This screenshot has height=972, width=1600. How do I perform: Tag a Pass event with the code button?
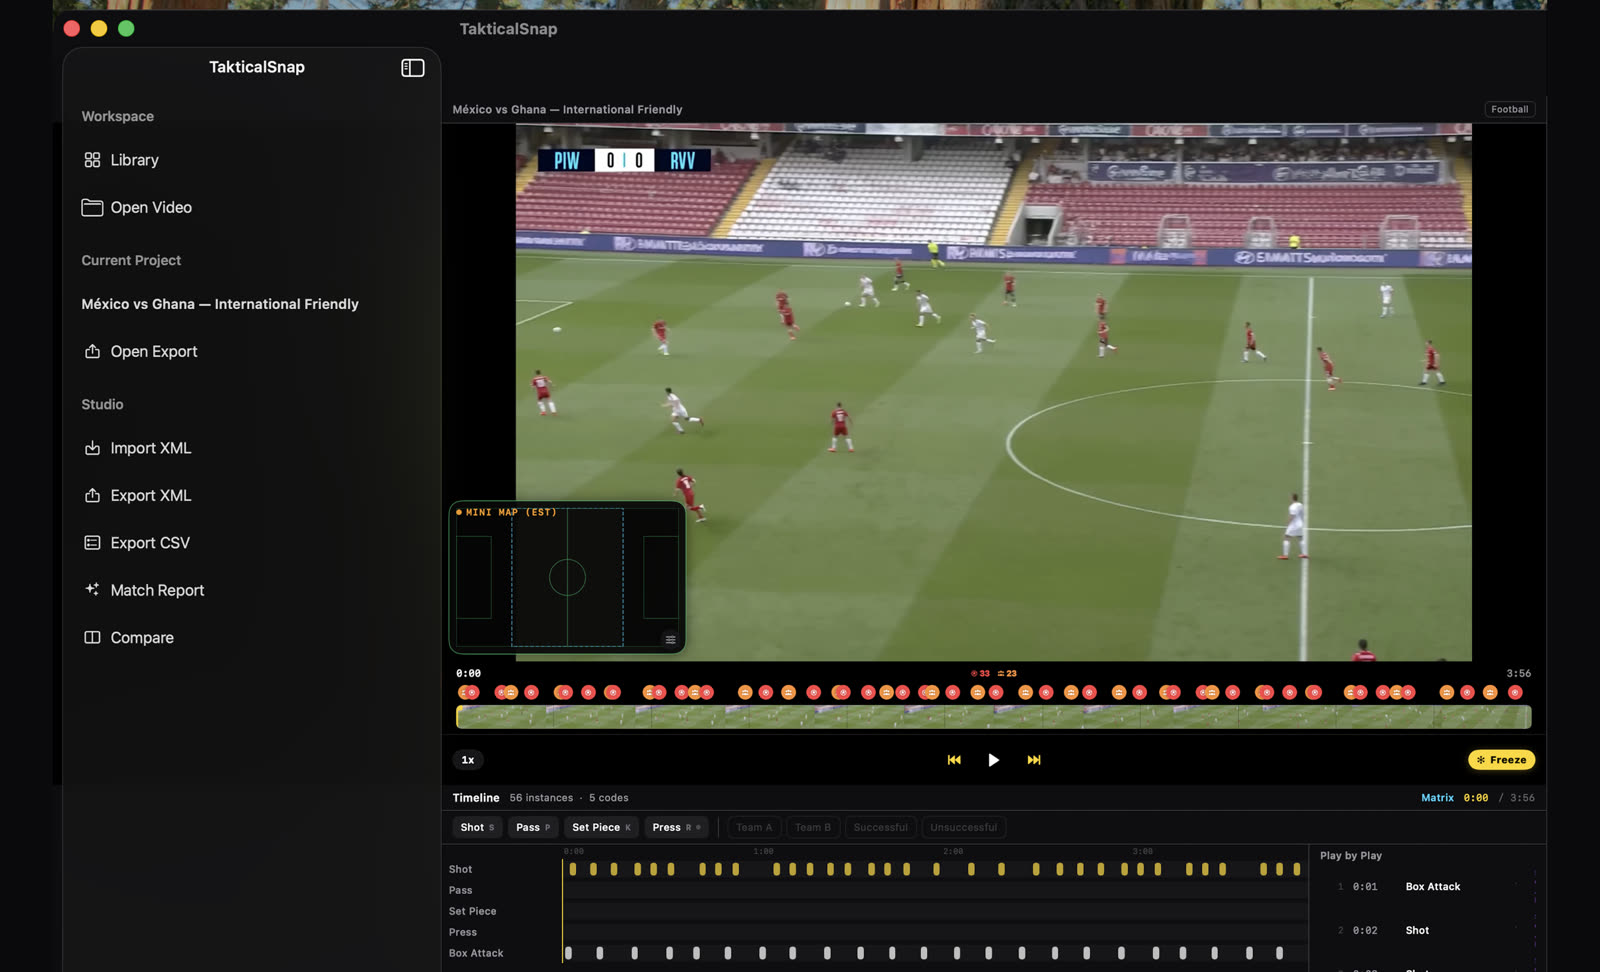[533, 827]
